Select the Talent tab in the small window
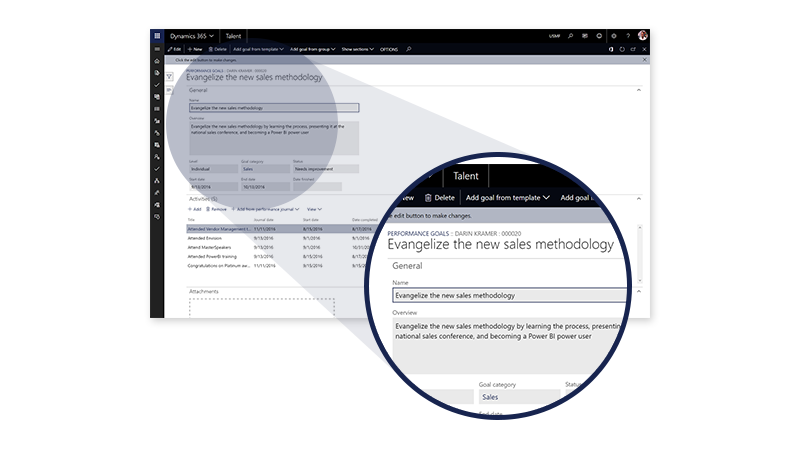This screenshot has width=800, height=450. (233, 36)
